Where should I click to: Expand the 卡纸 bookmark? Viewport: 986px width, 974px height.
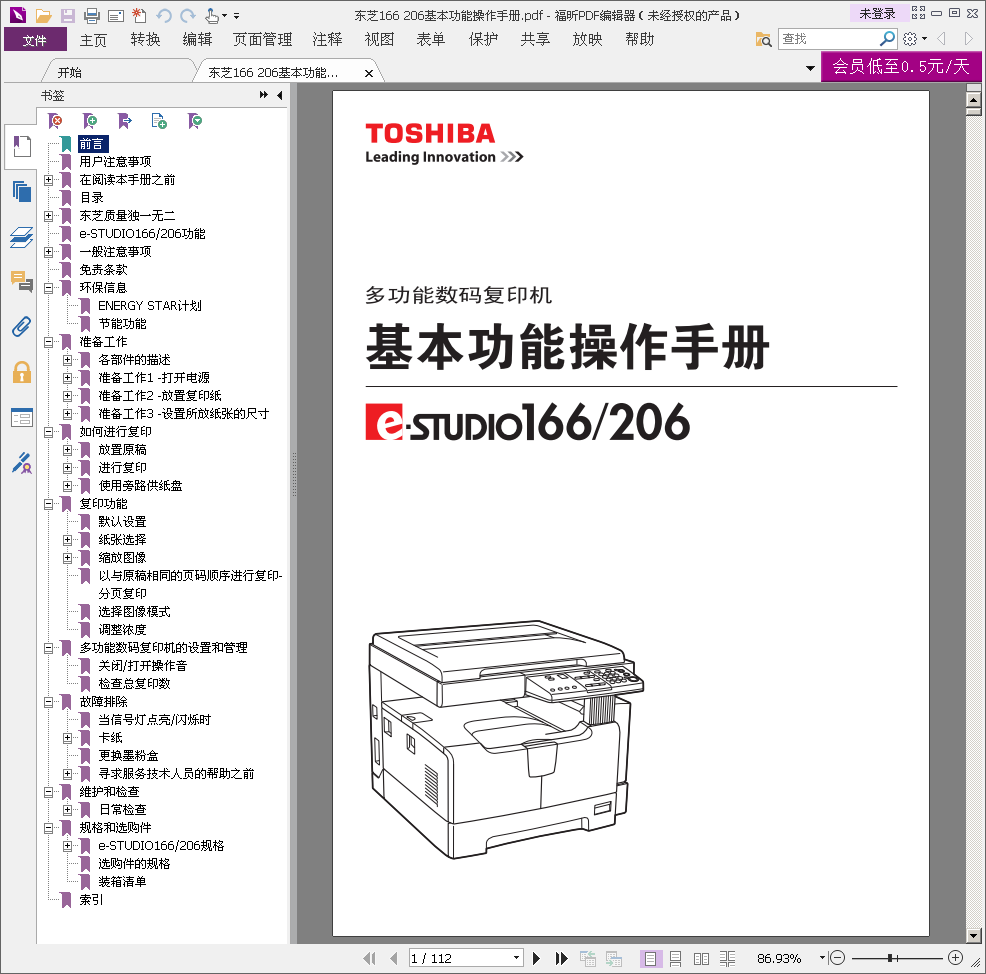click(67, 738)
